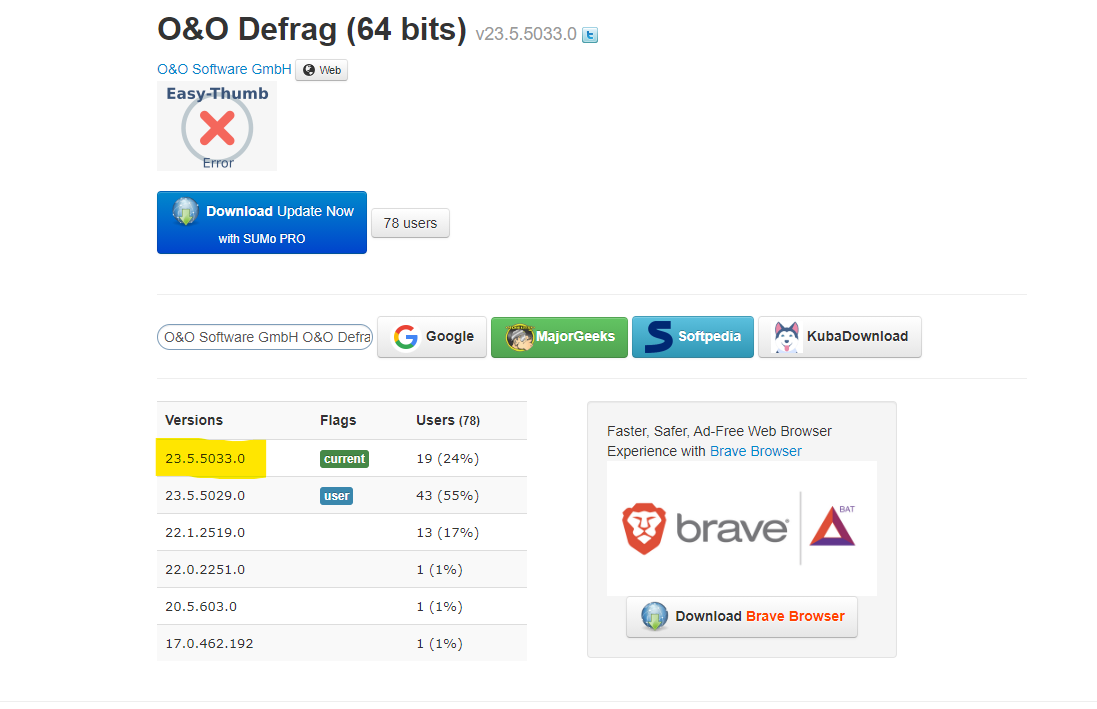Click the Versions column header
The height and width of the screenshot is (709, 1097).
click(x=194, y=420)
